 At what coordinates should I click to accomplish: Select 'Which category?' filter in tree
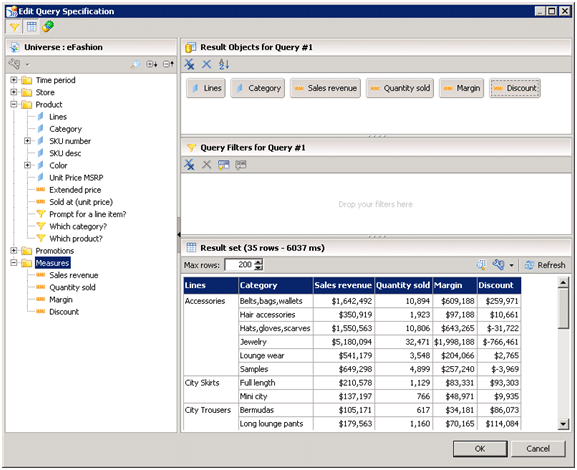78,226
